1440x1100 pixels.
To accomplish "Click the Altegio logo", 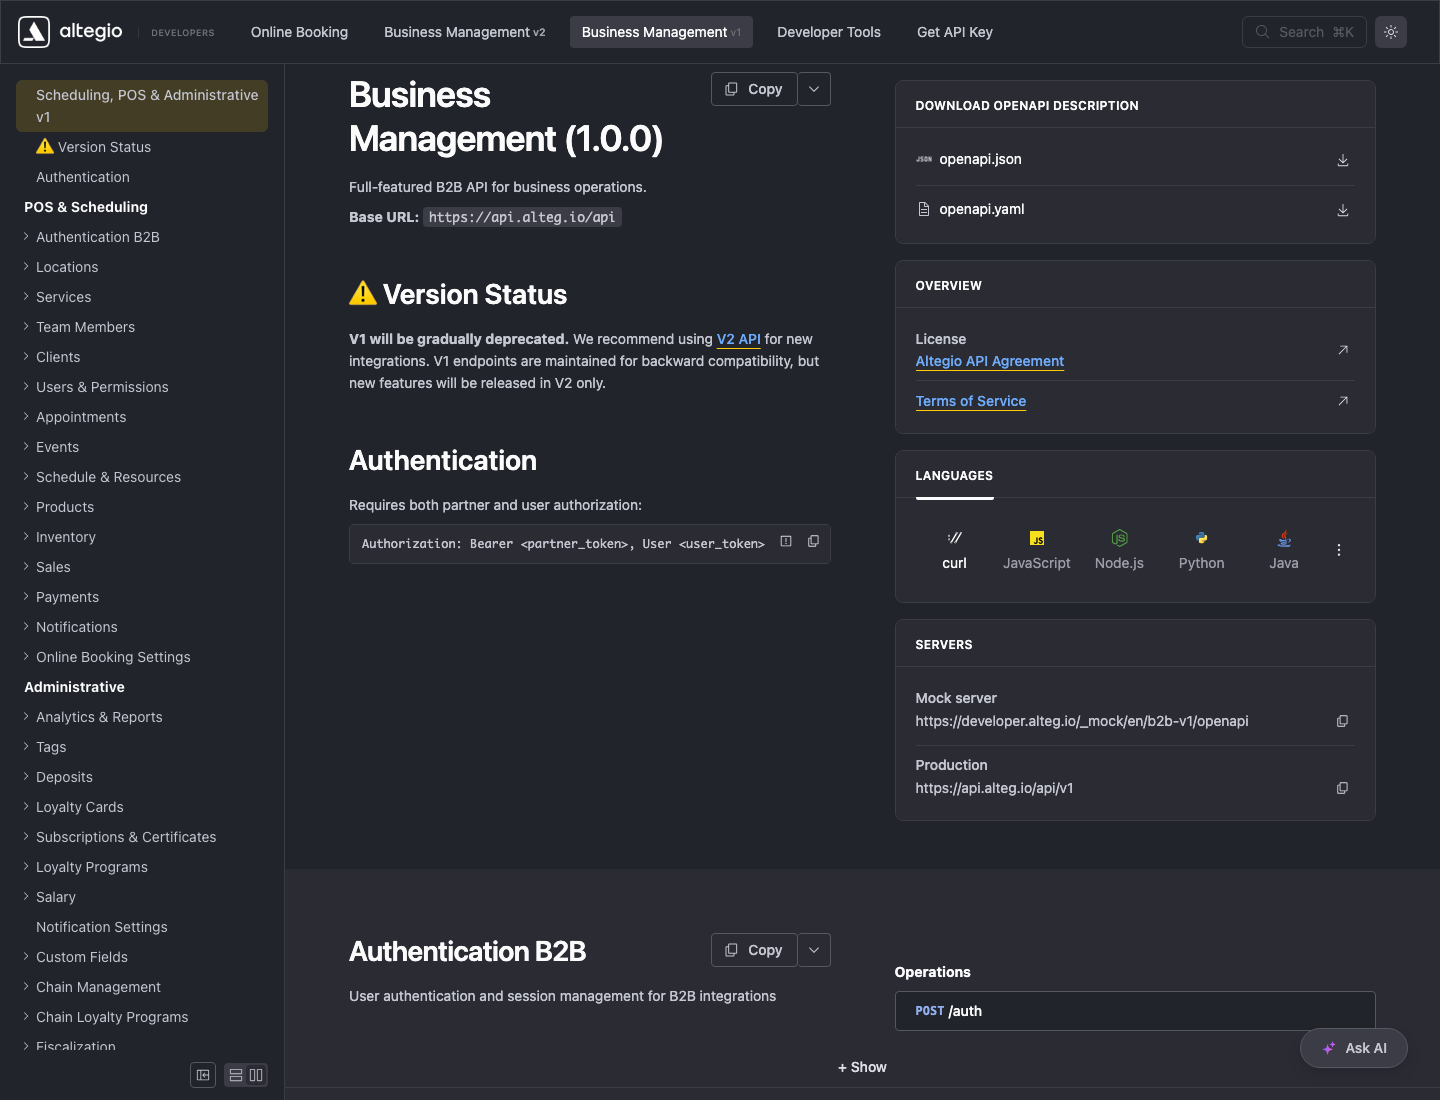I will (x=70, y=32).
